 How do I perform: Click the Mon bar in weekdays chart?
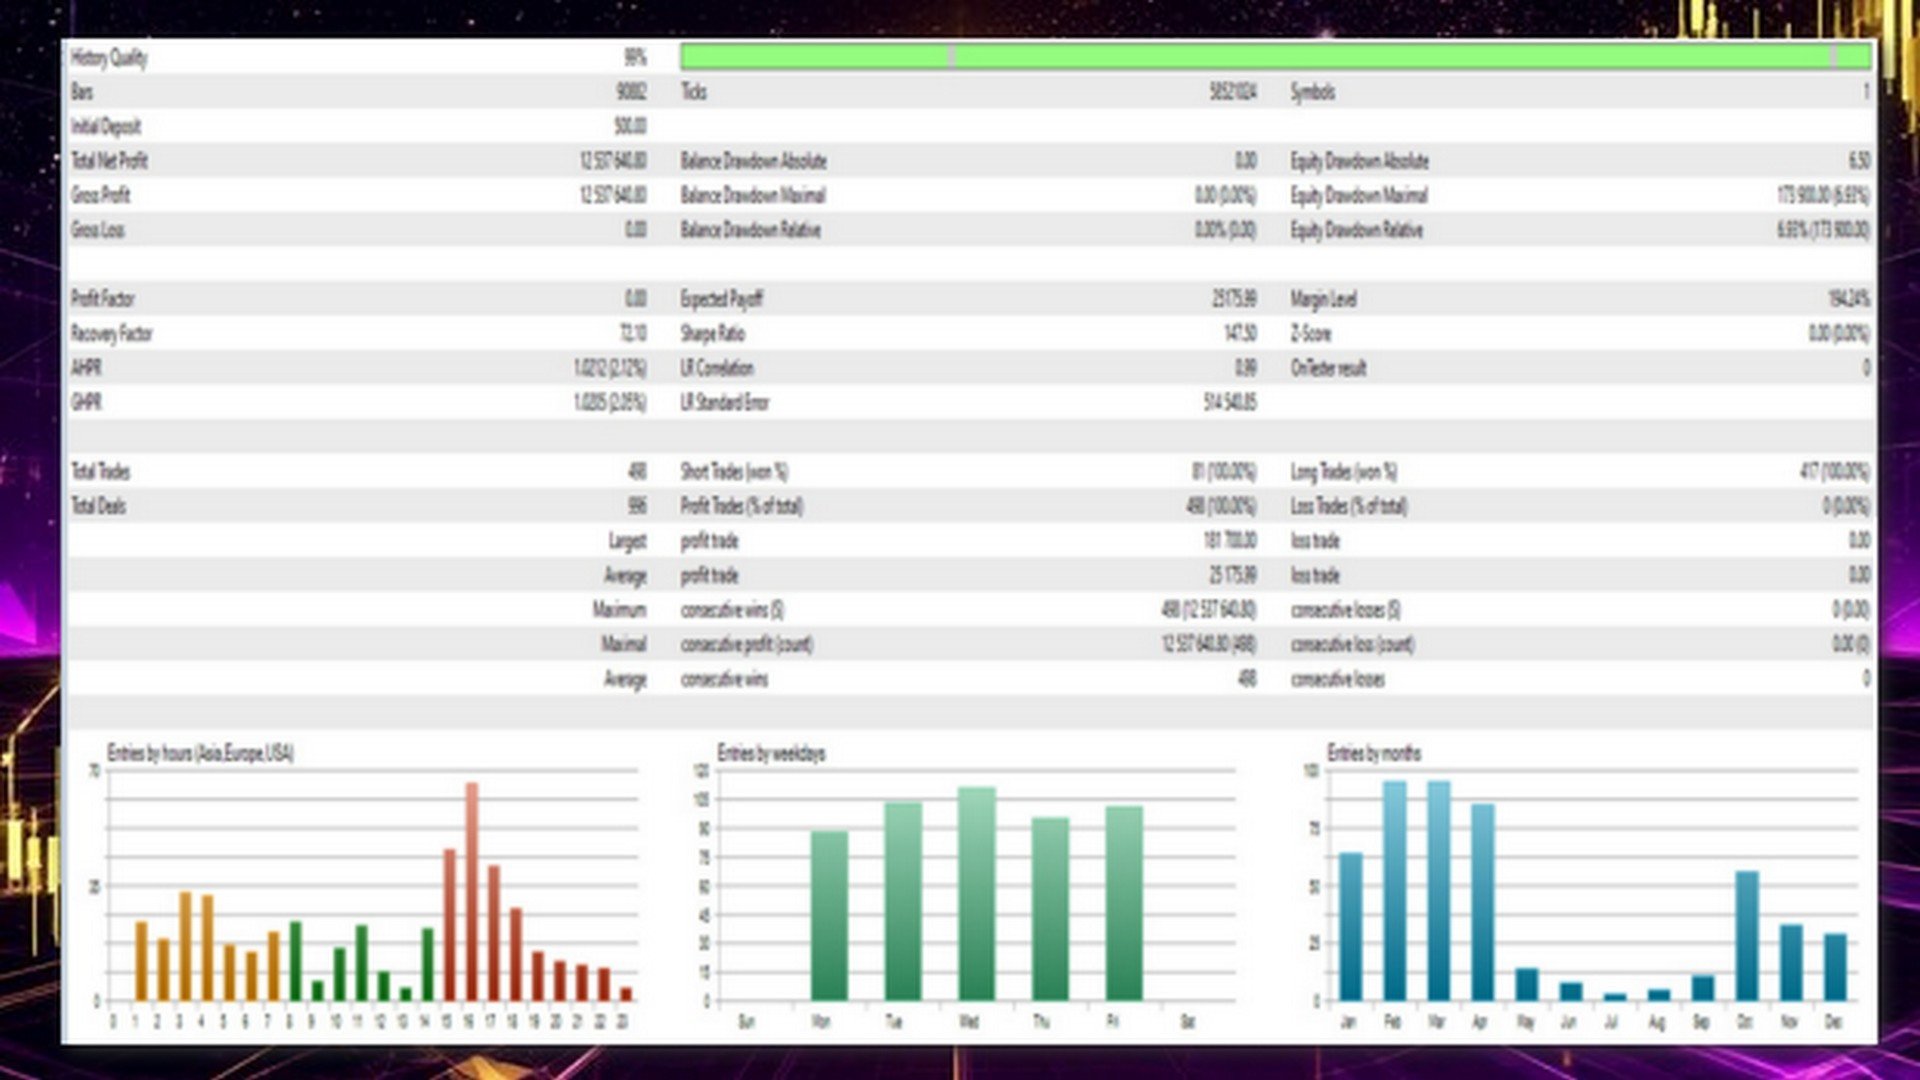[829, 916]
